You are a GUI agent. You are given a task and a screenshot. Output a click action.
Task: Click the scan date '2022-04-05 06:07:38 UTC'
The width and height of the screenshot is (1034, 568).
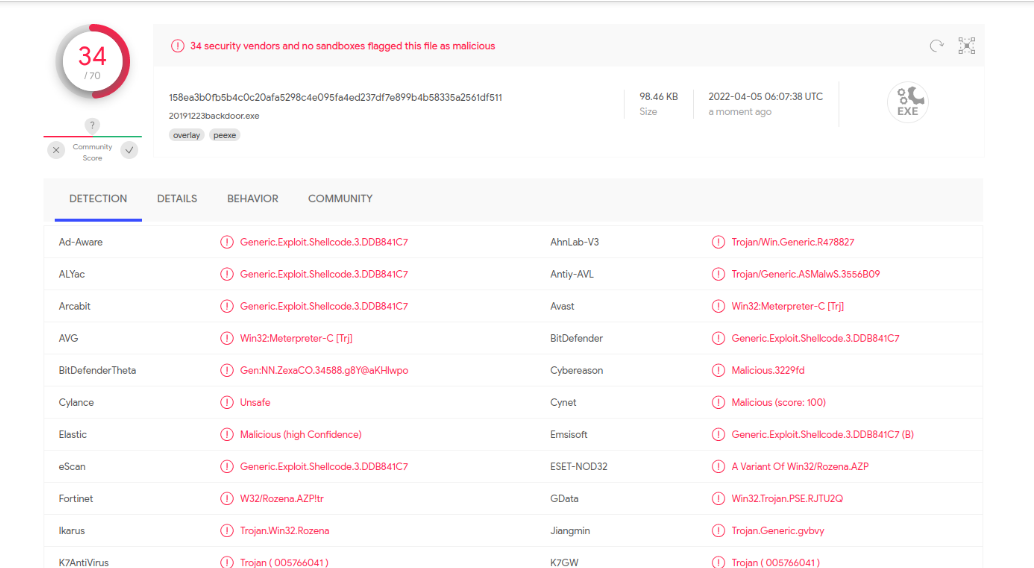pyautogui.click(x=766, y=96)
